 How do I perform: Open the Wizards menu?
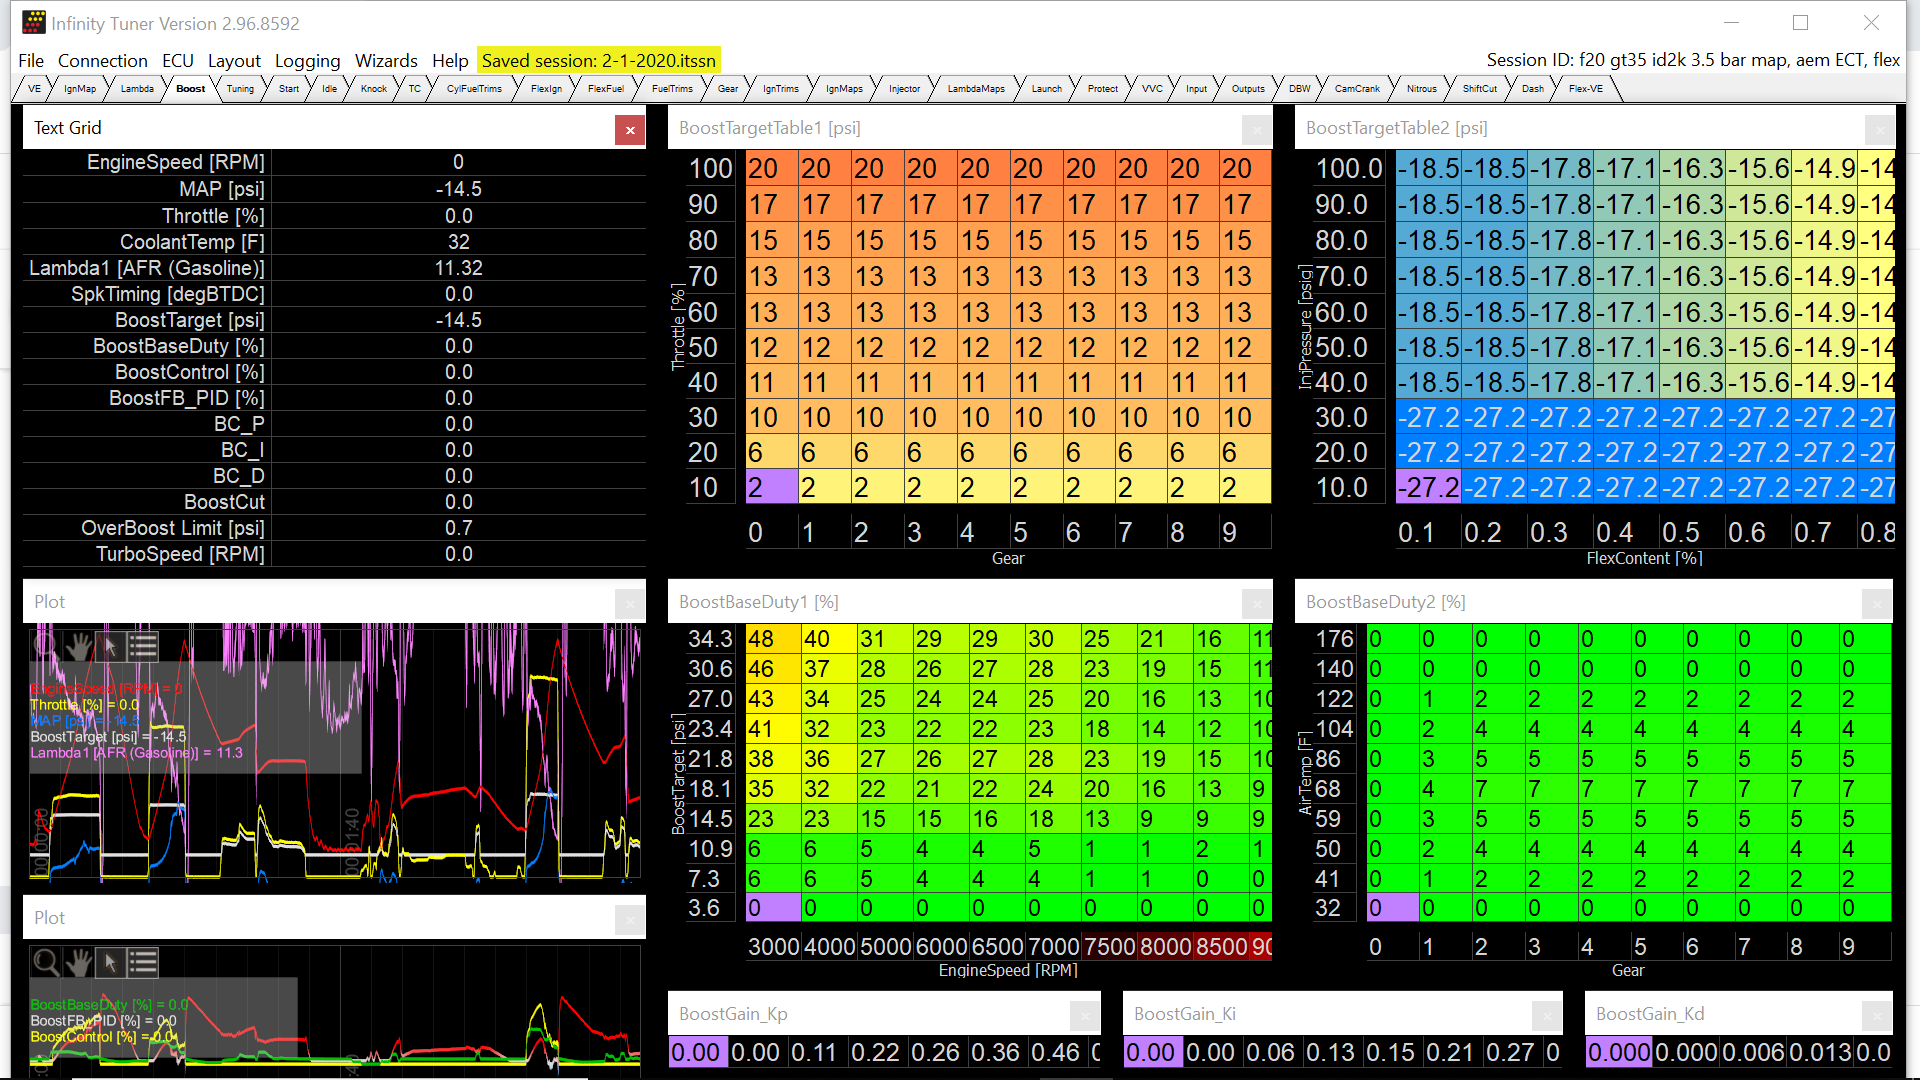[386, 61]
